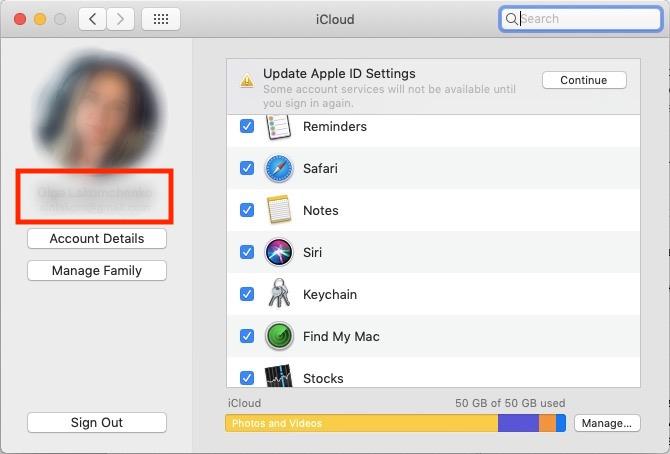Screen dimensions: 670x454
Task: Open Manage... storage button
Action: click(607, 423)
